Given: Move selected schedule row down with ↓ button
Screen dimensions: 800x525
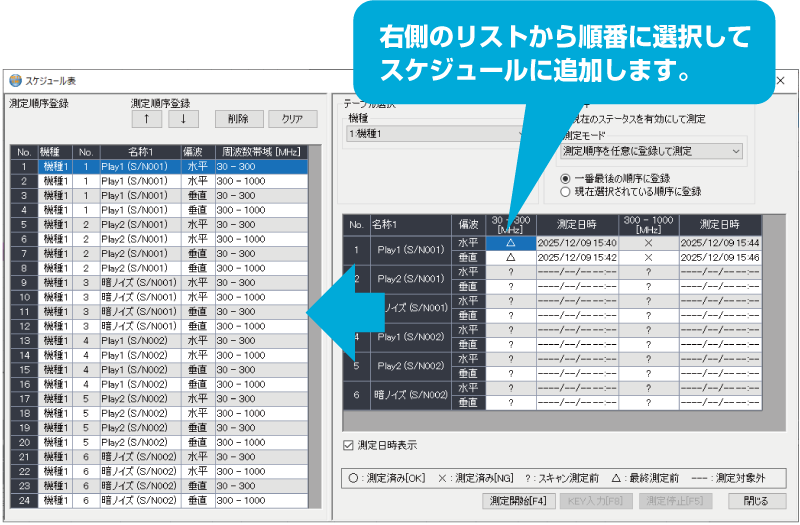Looking at the screenshot, I should [184, 119].
